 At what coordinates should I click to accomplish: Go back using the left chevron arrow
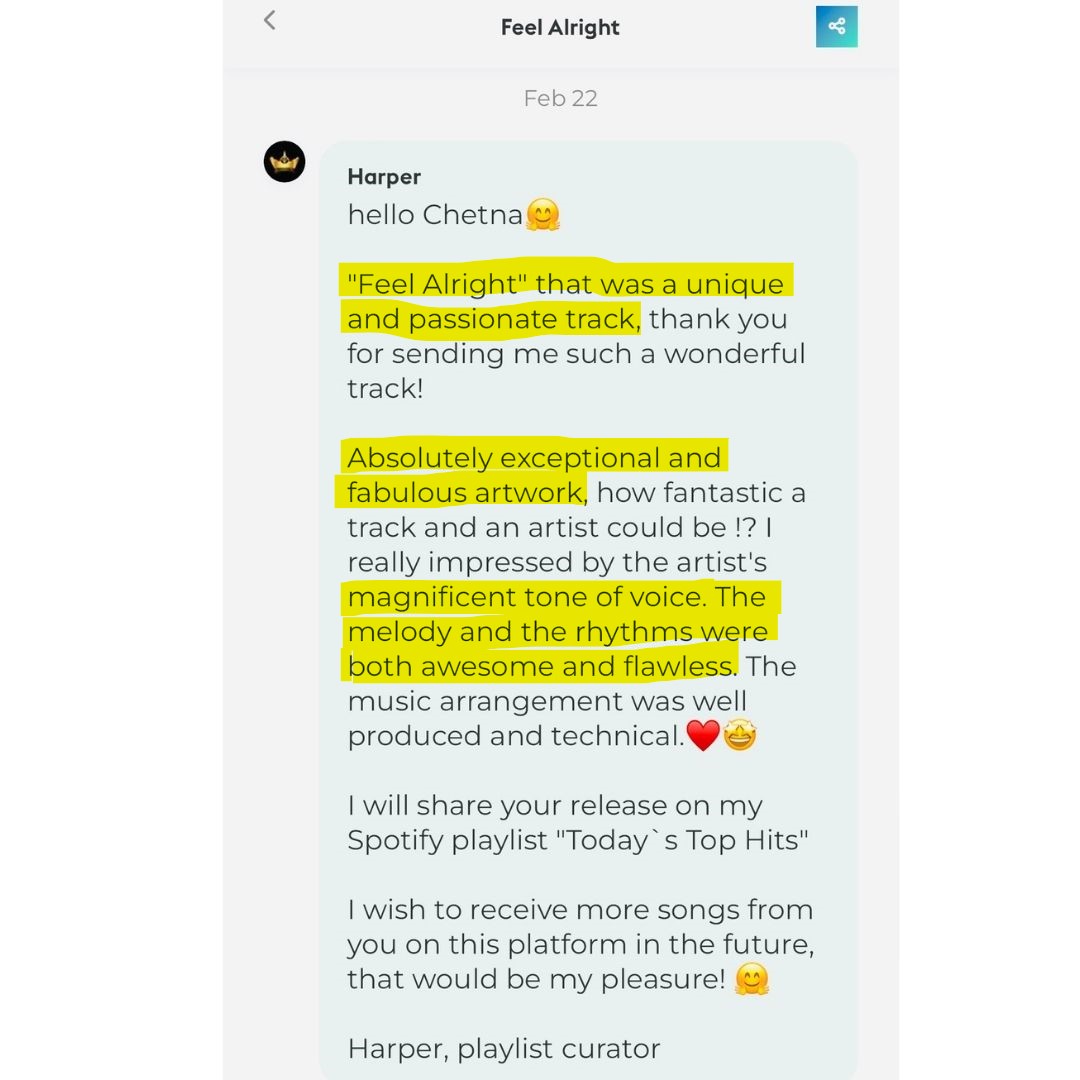click(x=269, y=20)
